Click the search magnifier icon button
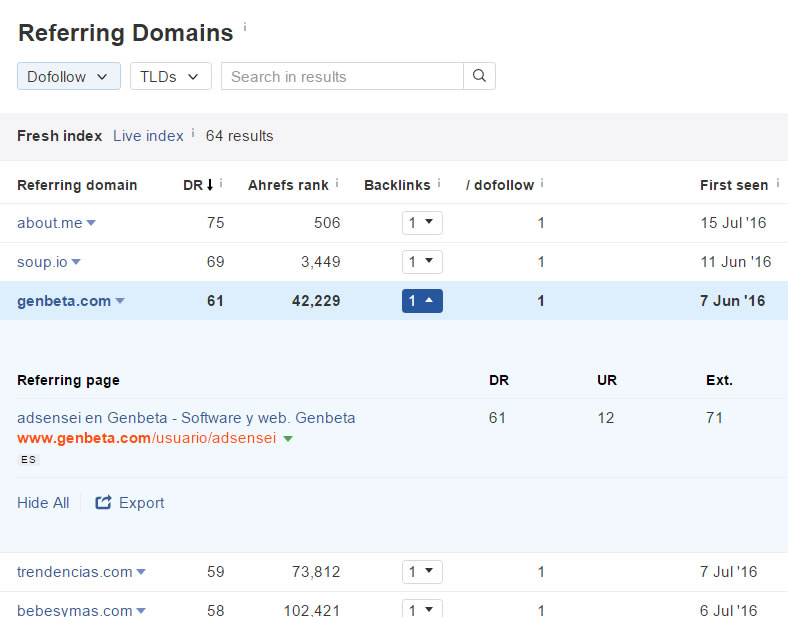788x617 pixels. (479, 76)
